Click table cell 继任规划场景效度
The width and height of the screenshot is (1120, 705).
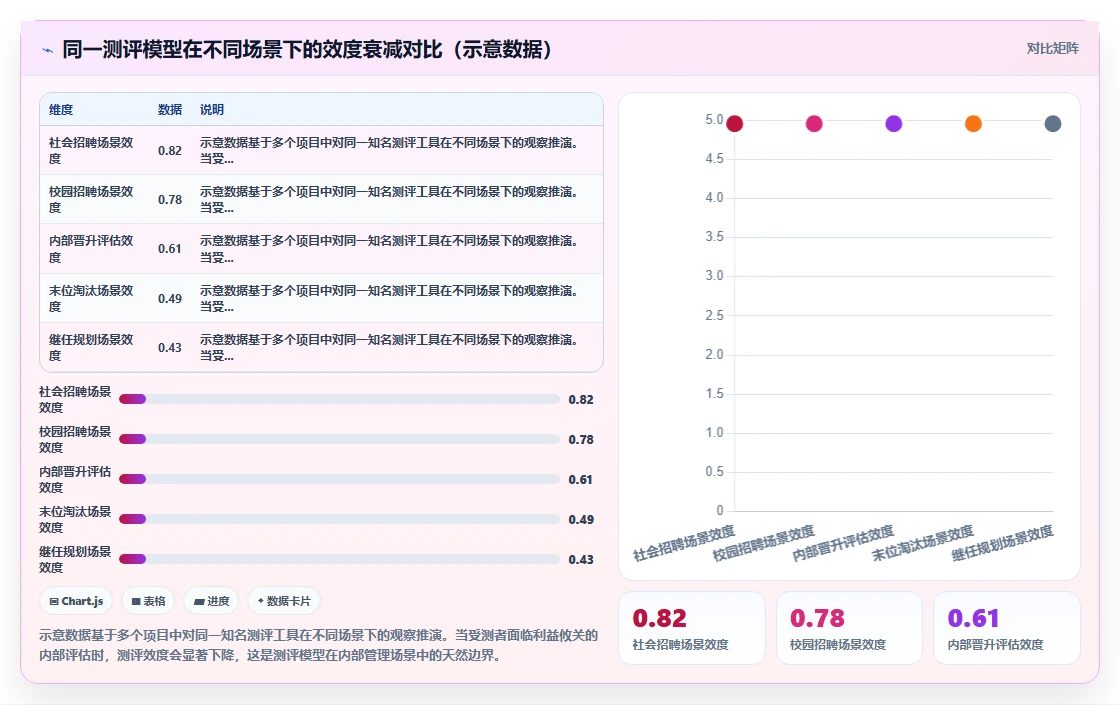click(x=91, y=347)
